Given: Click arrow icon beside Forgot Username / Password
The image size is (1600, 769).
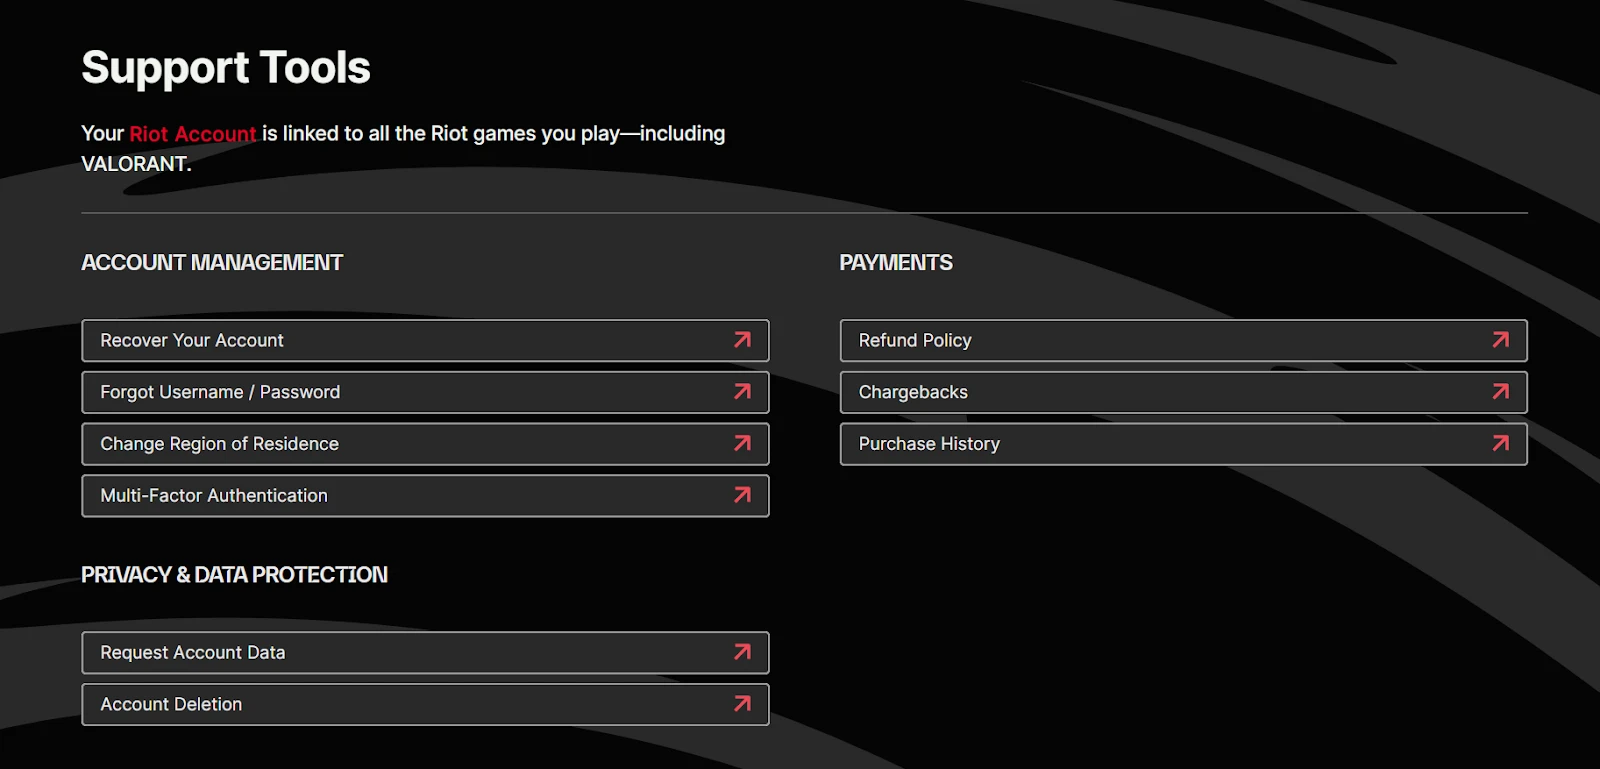Looking at the screenshot, I should 742,392.
